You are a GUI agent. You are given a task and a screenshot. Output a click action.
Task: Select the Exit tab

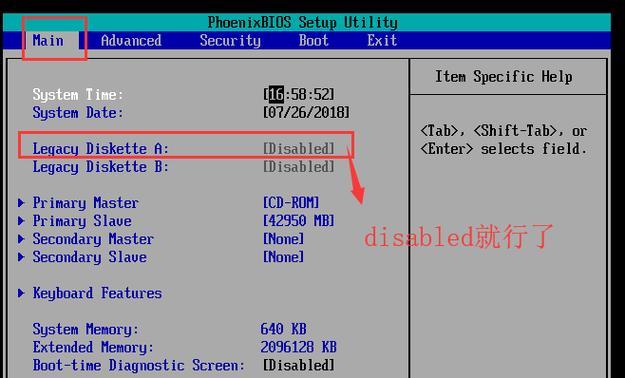[x=382, y=41]
